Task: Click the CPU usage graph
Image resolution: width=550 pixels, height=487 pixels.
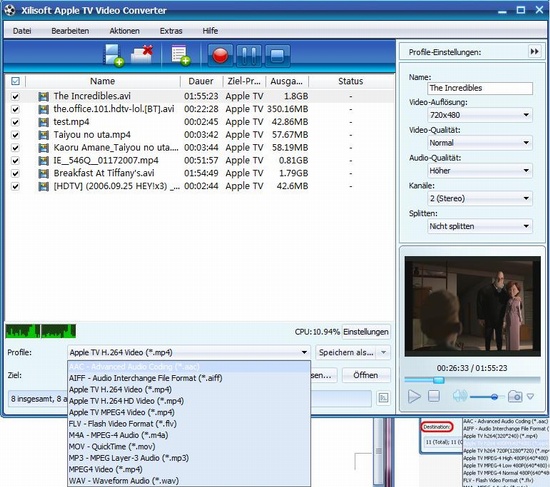Action: point(41,331)
